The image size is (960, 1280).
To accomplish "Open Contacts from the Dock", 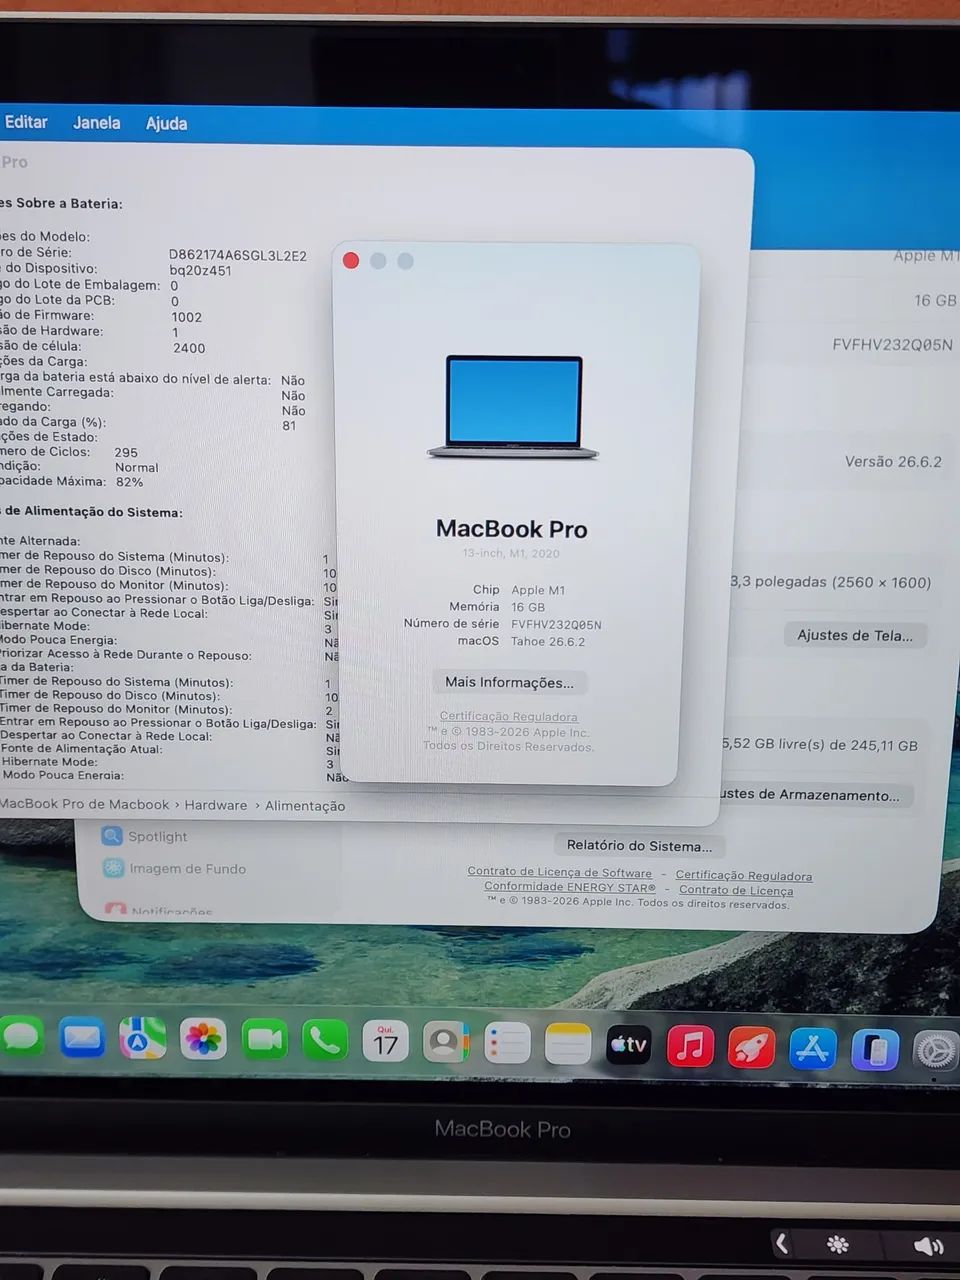I will tap(446, 1044).
